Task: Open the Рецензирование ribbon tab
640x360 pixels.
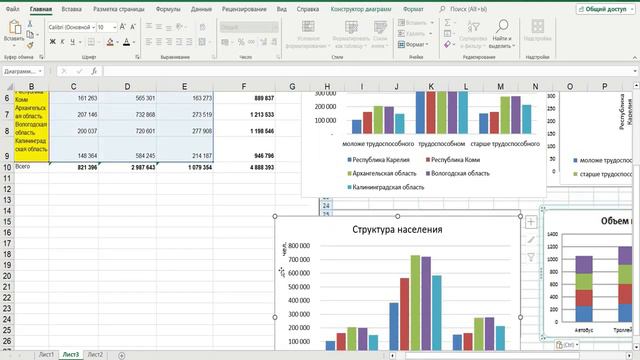Action: 244,9
